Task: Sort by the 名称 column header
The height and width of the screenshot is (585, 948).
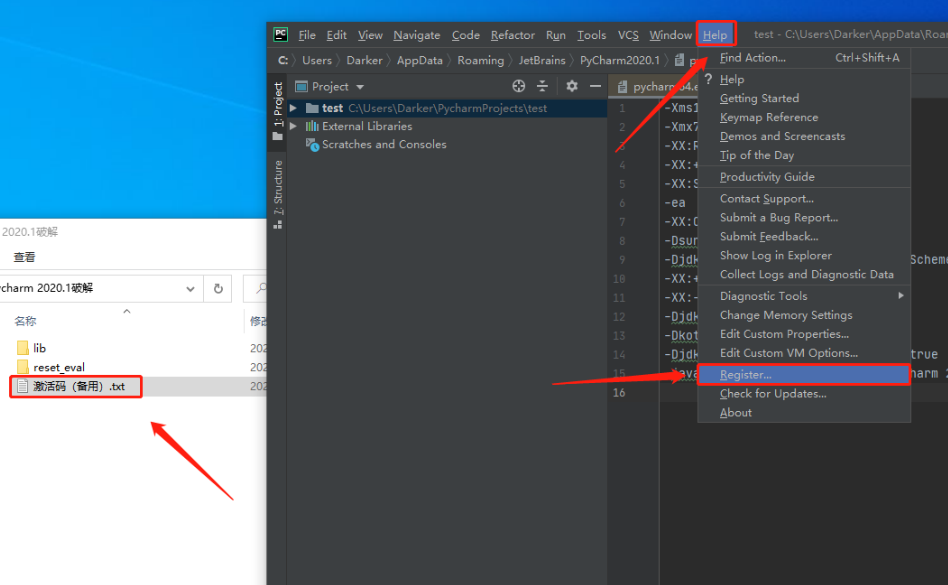Action: pos(25,321)
